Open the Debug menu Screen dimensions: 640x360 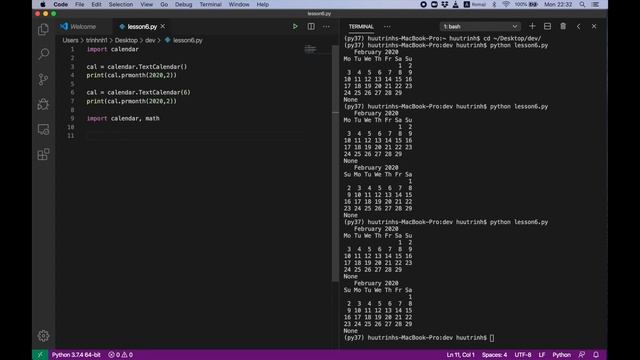(183, 4)
